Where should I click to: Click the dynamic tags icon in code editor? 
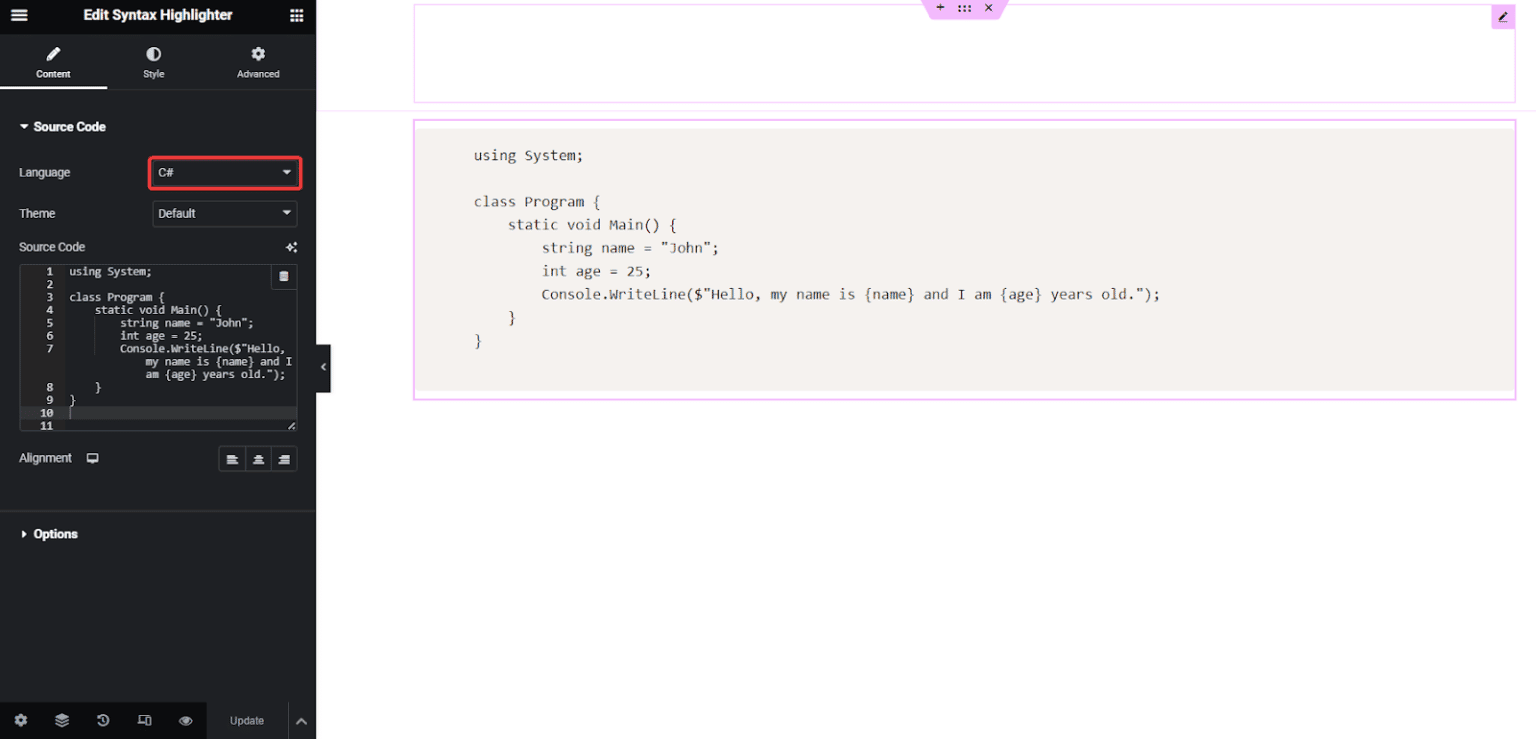(283, 276)
